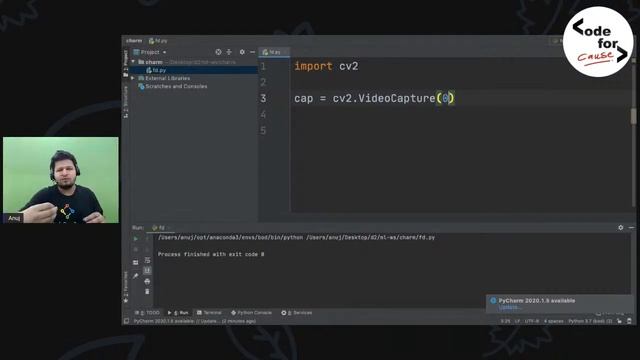The width and height of the screenshot is (640, 360).
Task: Open Run panel settings gear
Action: 620,227
